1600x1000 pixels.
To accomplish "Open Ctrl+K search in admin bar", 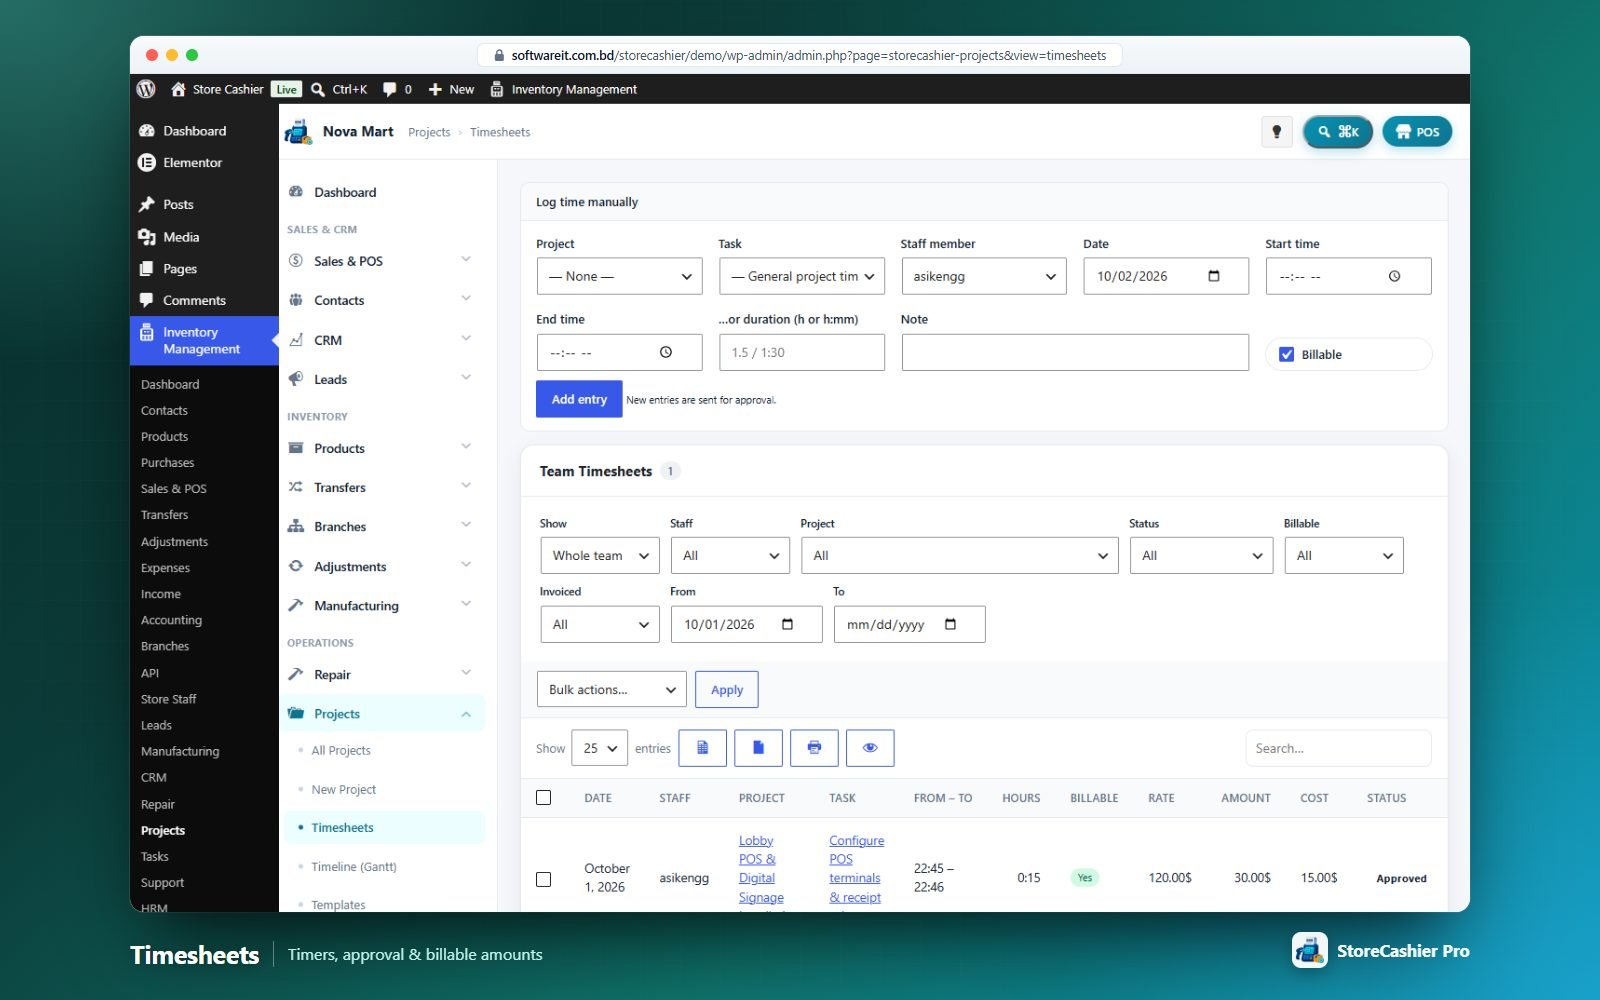I will [339, 89].
